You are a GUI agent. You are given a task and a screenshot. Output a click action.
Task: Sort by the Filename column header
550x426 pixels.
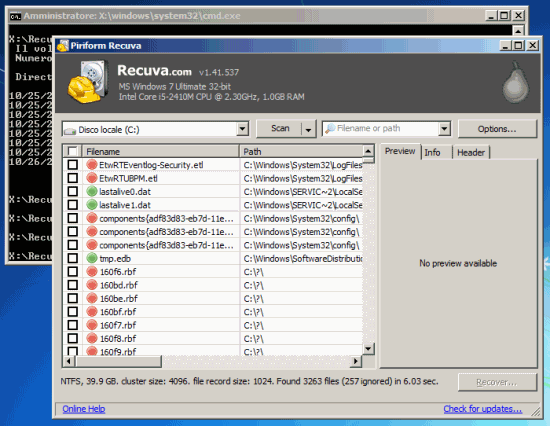click(161, 152)
